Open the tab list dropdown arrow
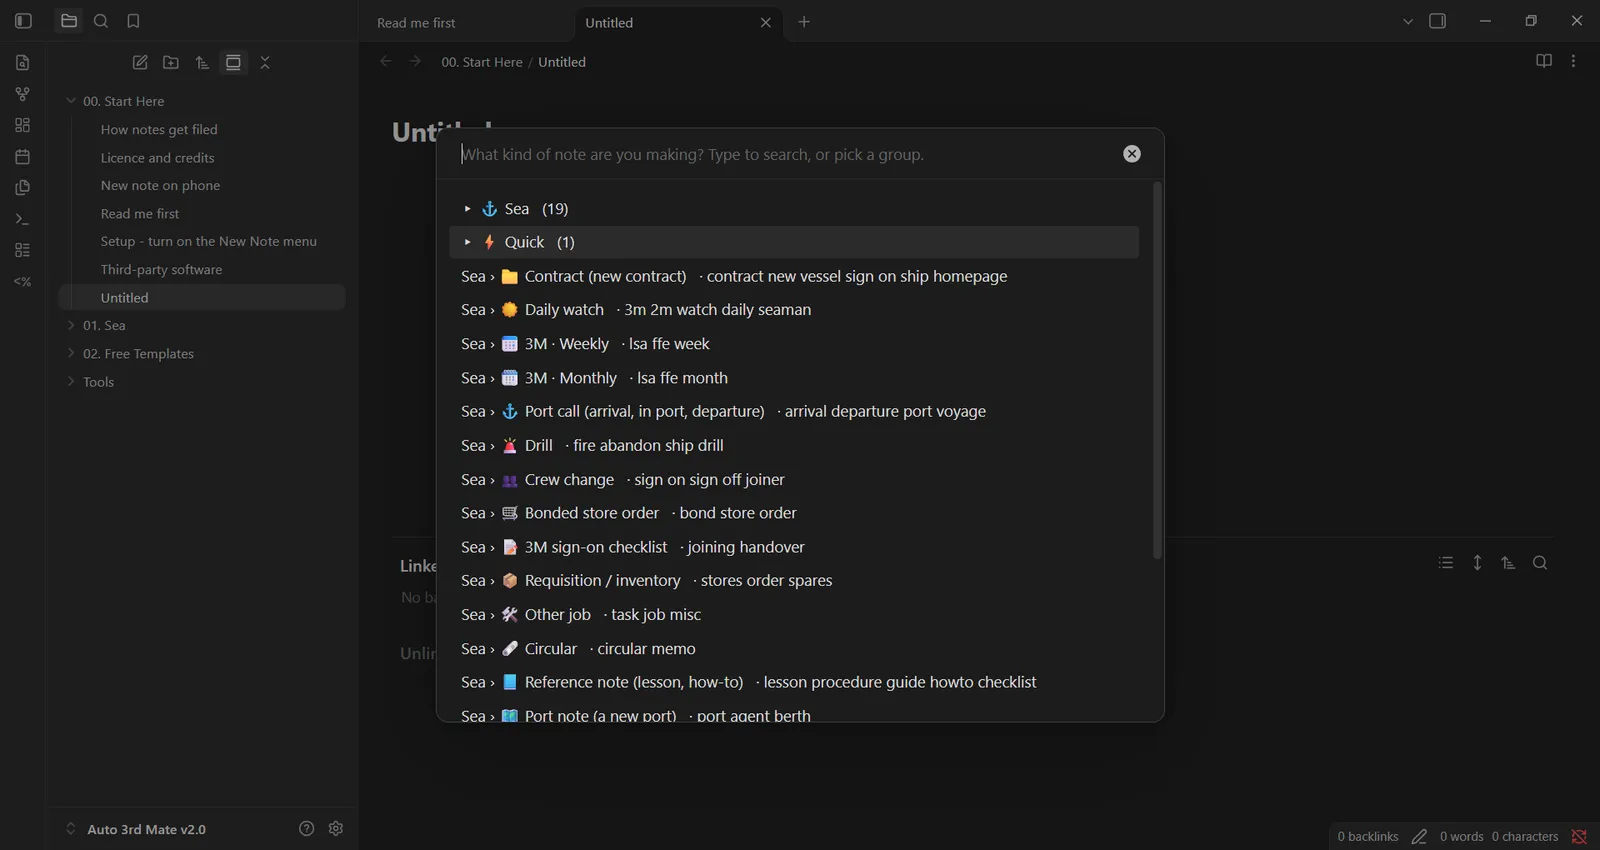The height and width of the screenshot is (850, 1600). coord(1408,21)
